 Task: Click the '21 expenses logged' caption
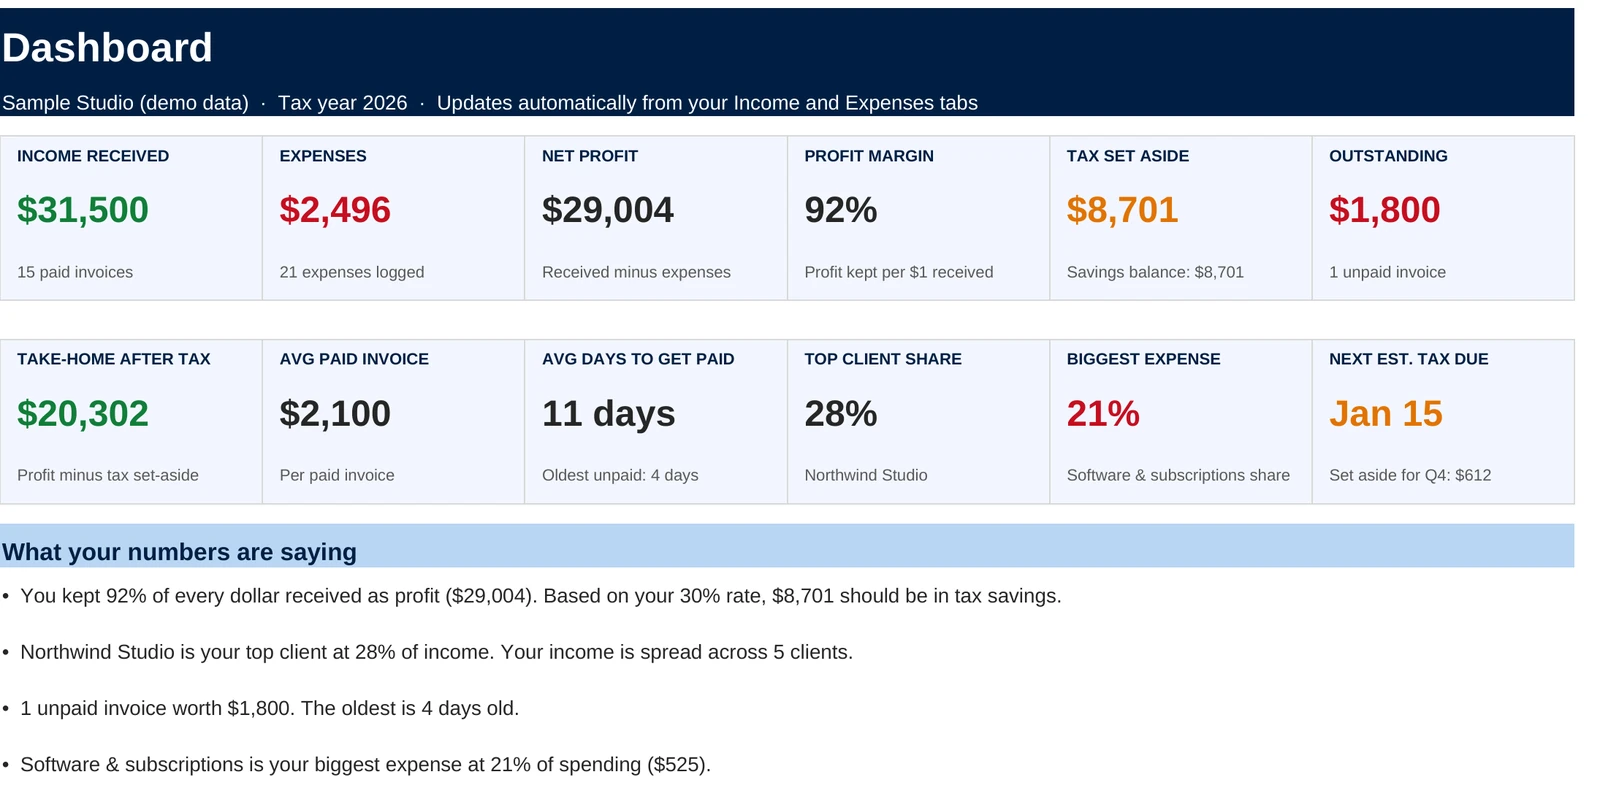[352, 272]
